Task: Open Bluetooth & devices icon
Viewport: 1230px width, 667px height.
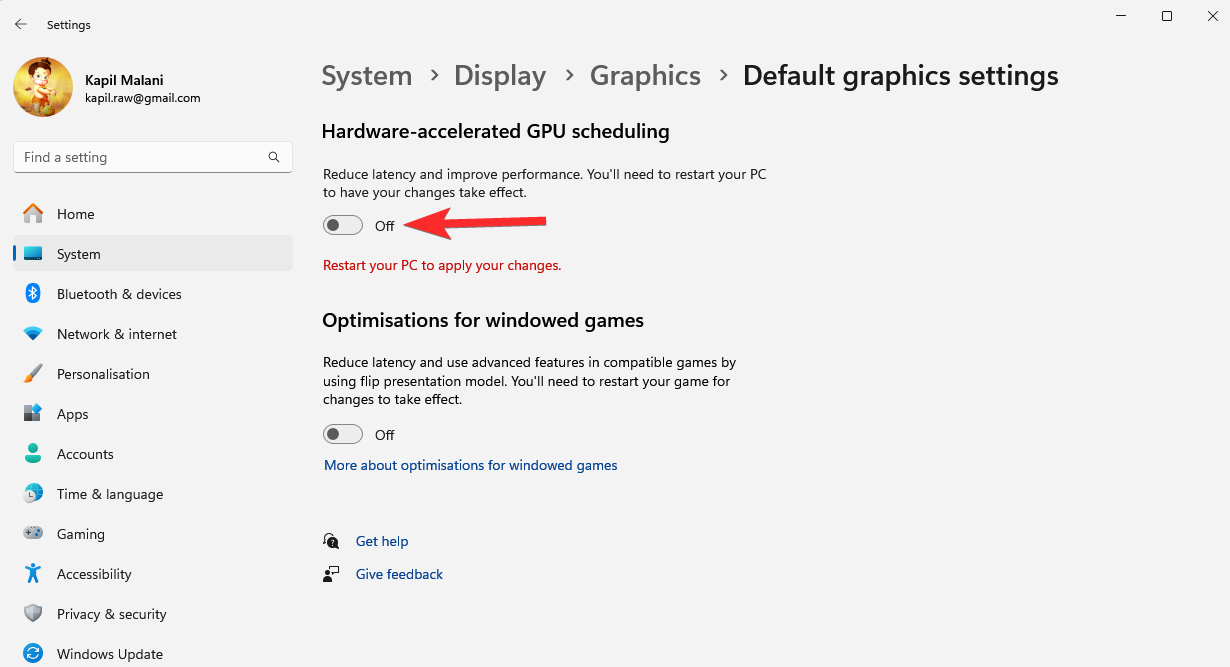Action: [x=33, y=294]
